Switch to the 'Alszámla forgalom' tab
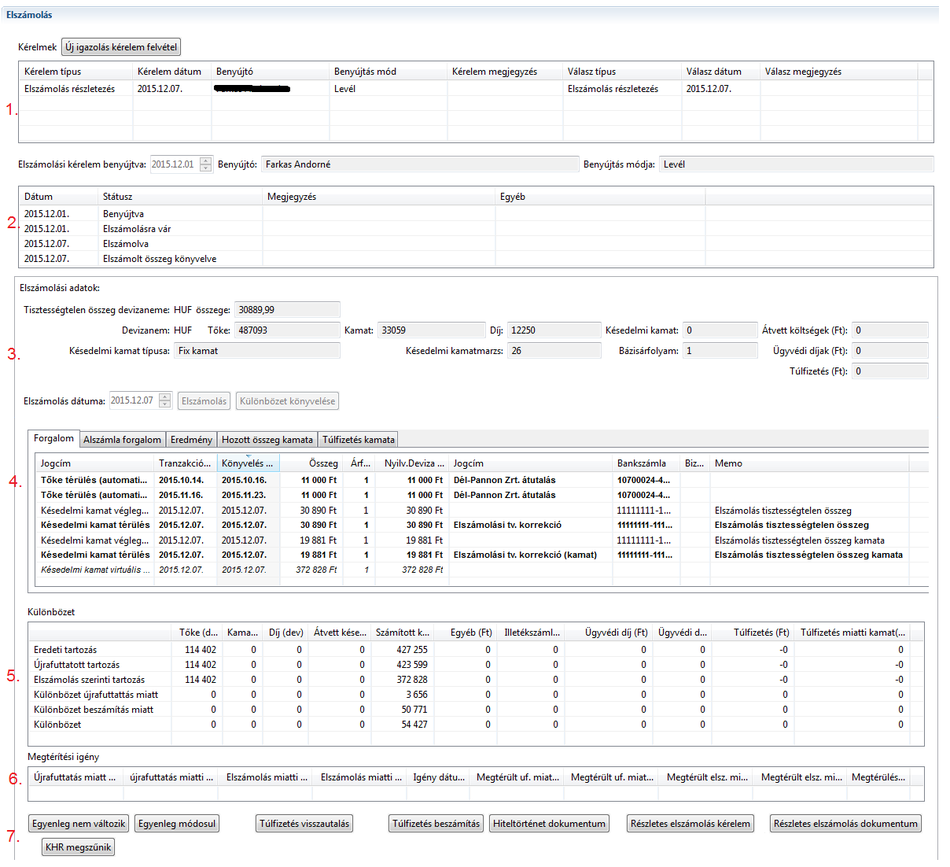The image size is (950, 867). point(120,439)
